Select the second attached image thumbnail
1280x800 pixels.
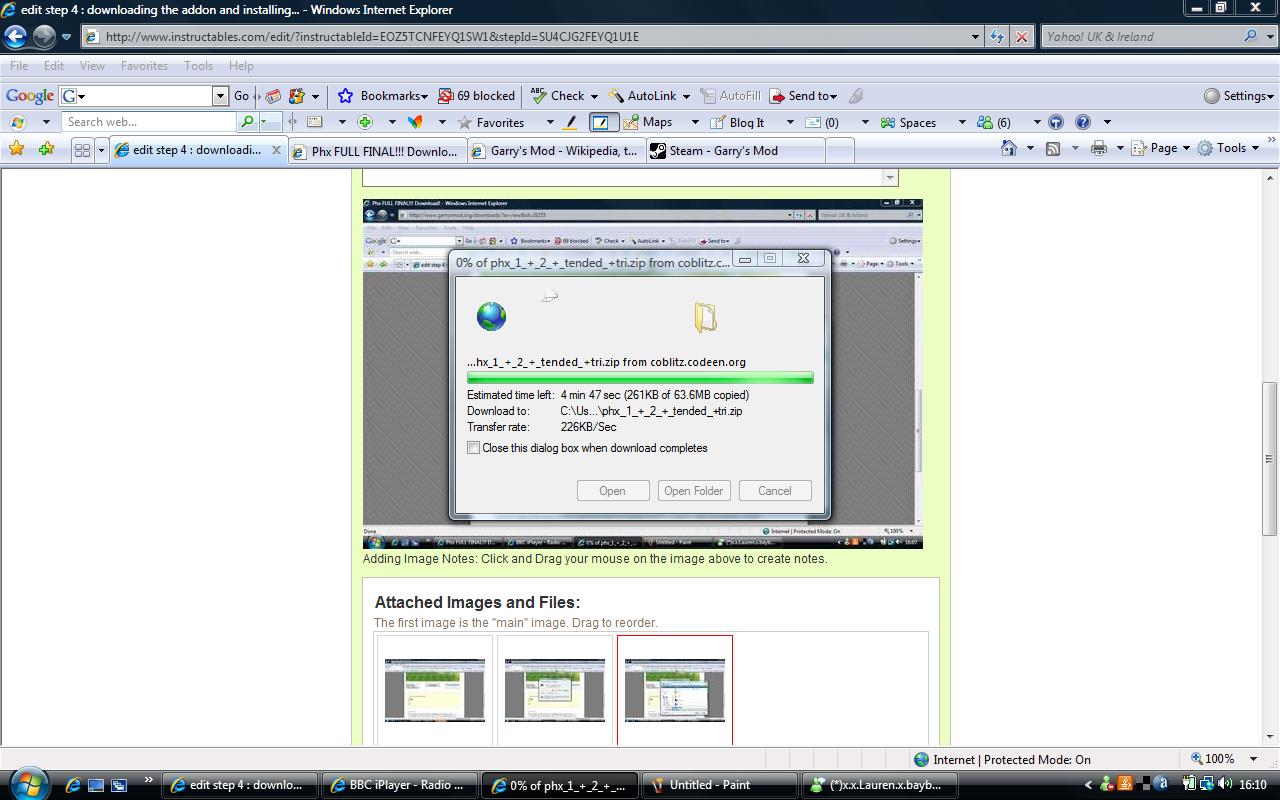(x=555, y=690)
